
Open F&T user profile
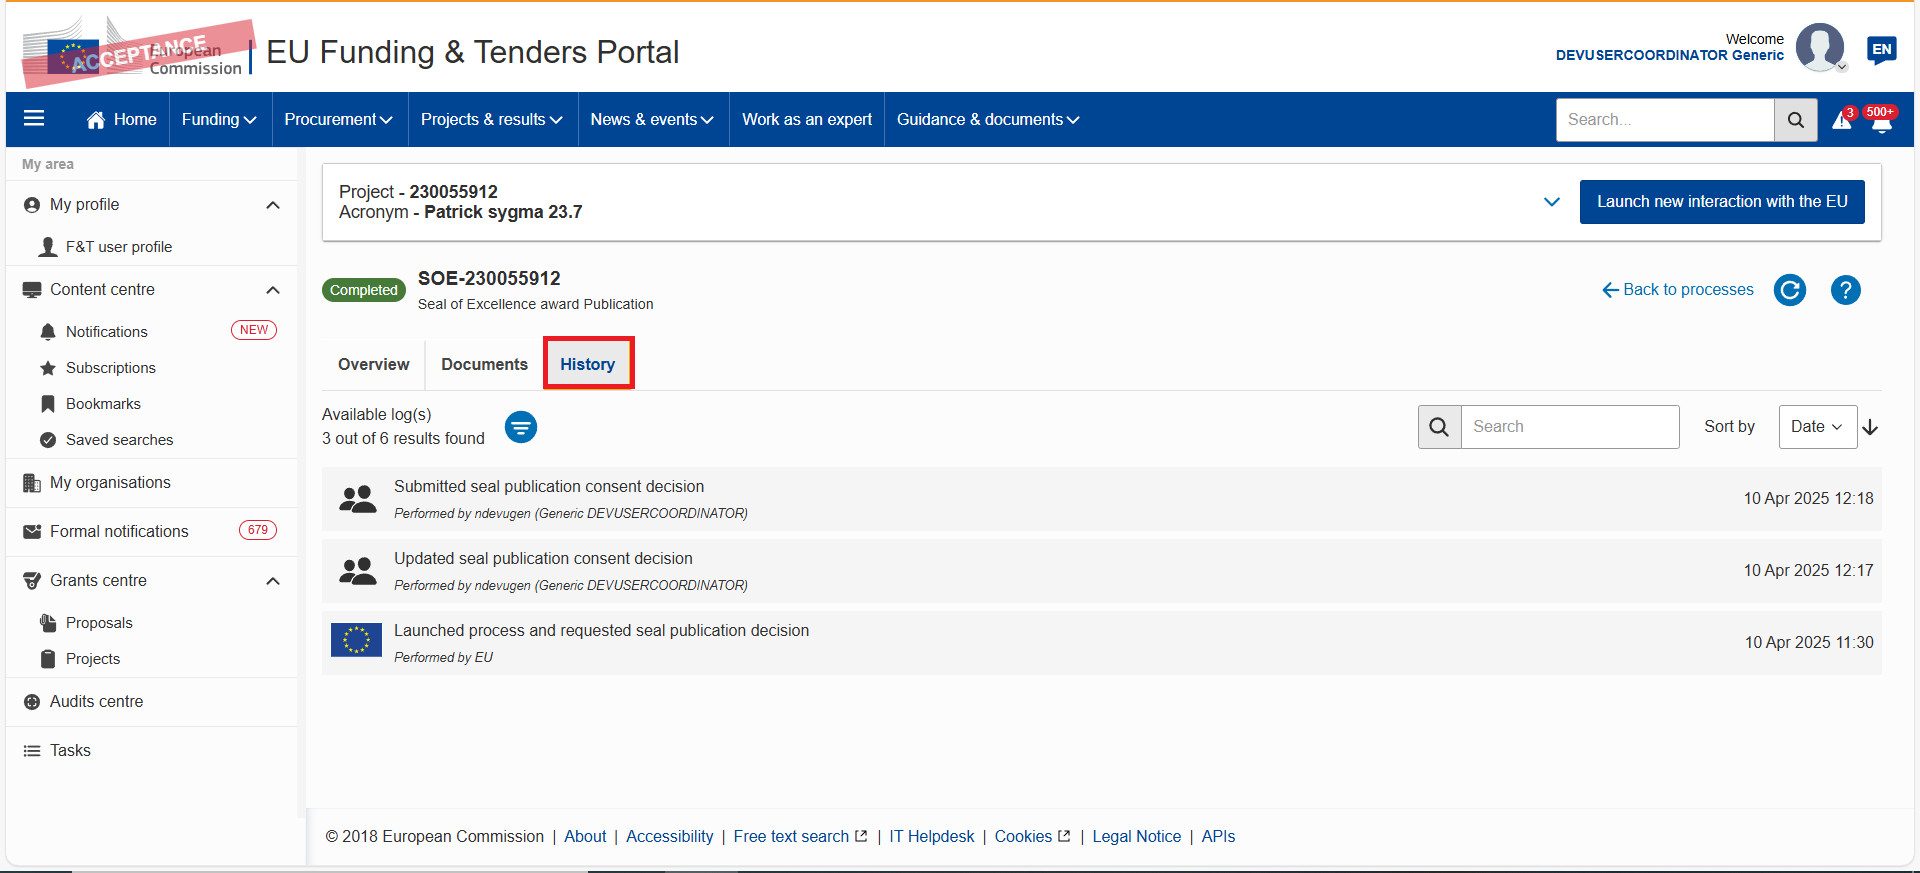tap(118, 247)
